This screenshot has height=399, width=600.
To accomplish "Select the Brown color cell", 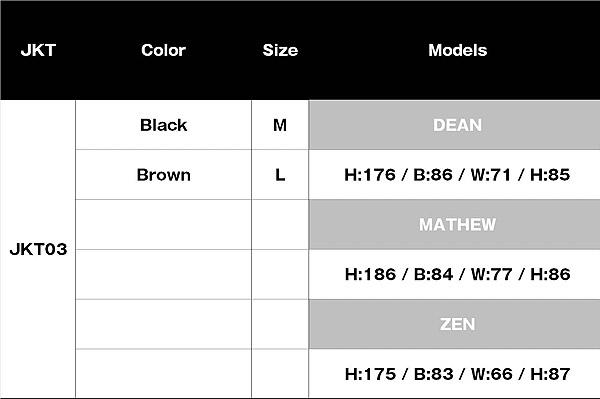I will click(x=163, y=175).
